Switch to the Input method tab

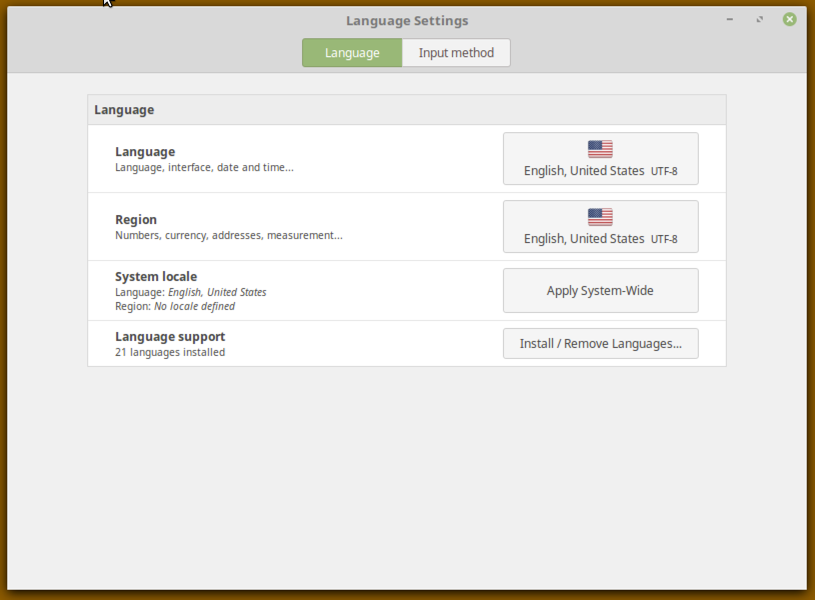(x=456, y=52)
